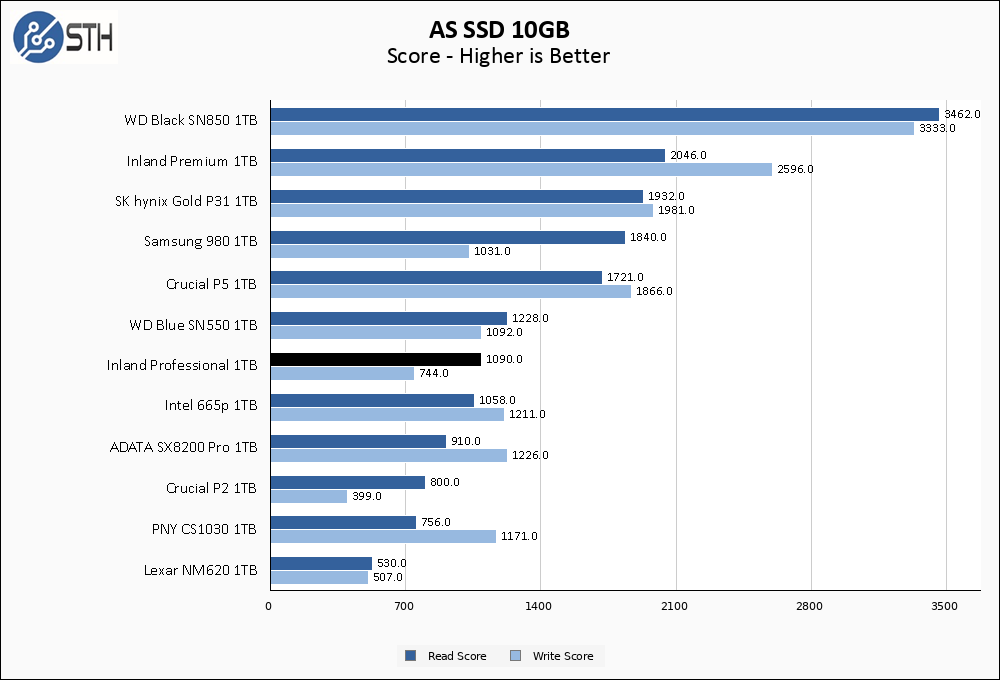Click the 2100 x-axis tick label
This screenshot has height=680, width=1000.
click(674, 606)
